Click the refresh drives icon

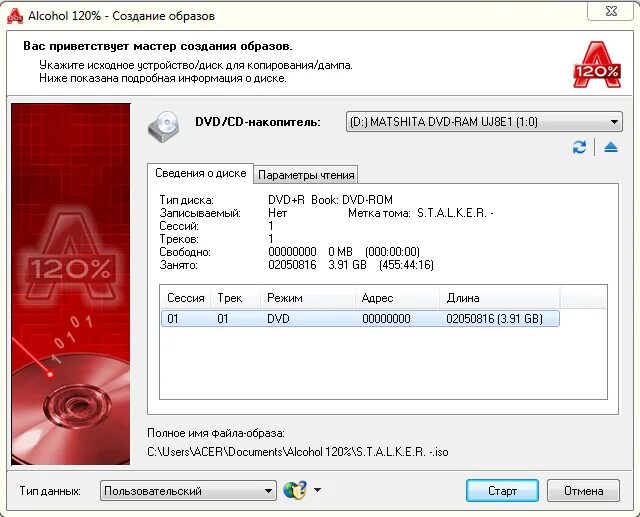[x=579, y=147]
